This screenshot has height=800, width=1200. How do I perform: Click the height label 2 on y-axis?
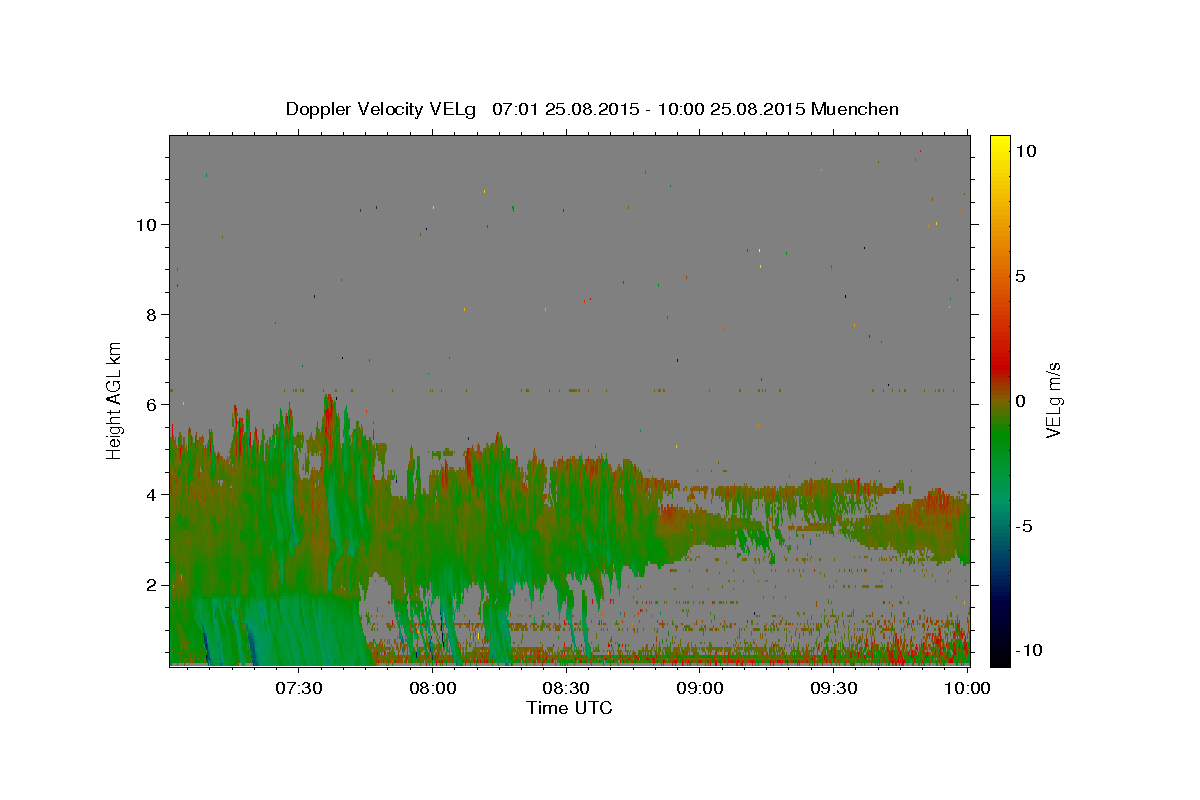151,585
